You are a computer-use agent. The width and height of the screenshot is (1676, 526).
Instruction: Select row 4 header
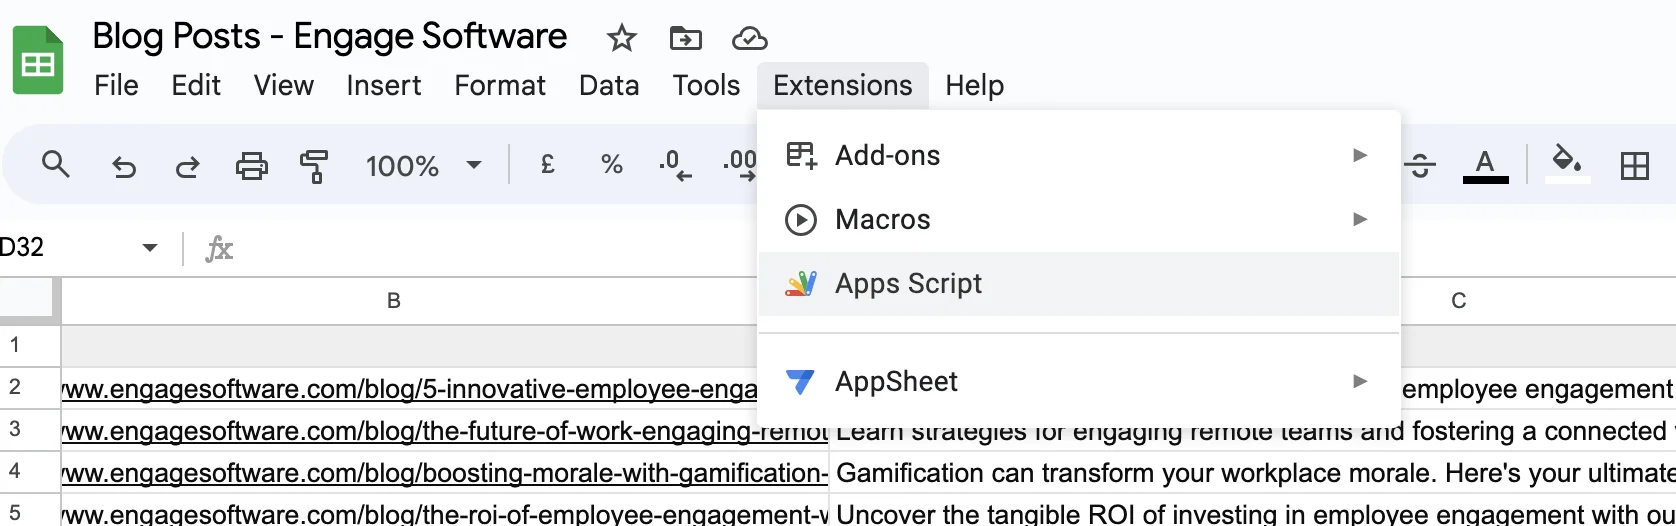[x=30, y=471]
